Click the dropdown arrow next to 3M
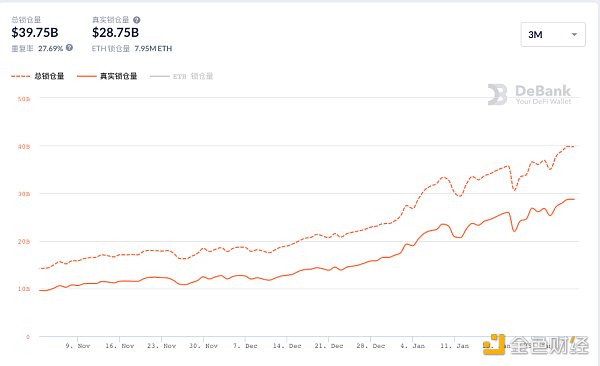Image resolution: width=600 pixels, height=366 pixels. 574,34
